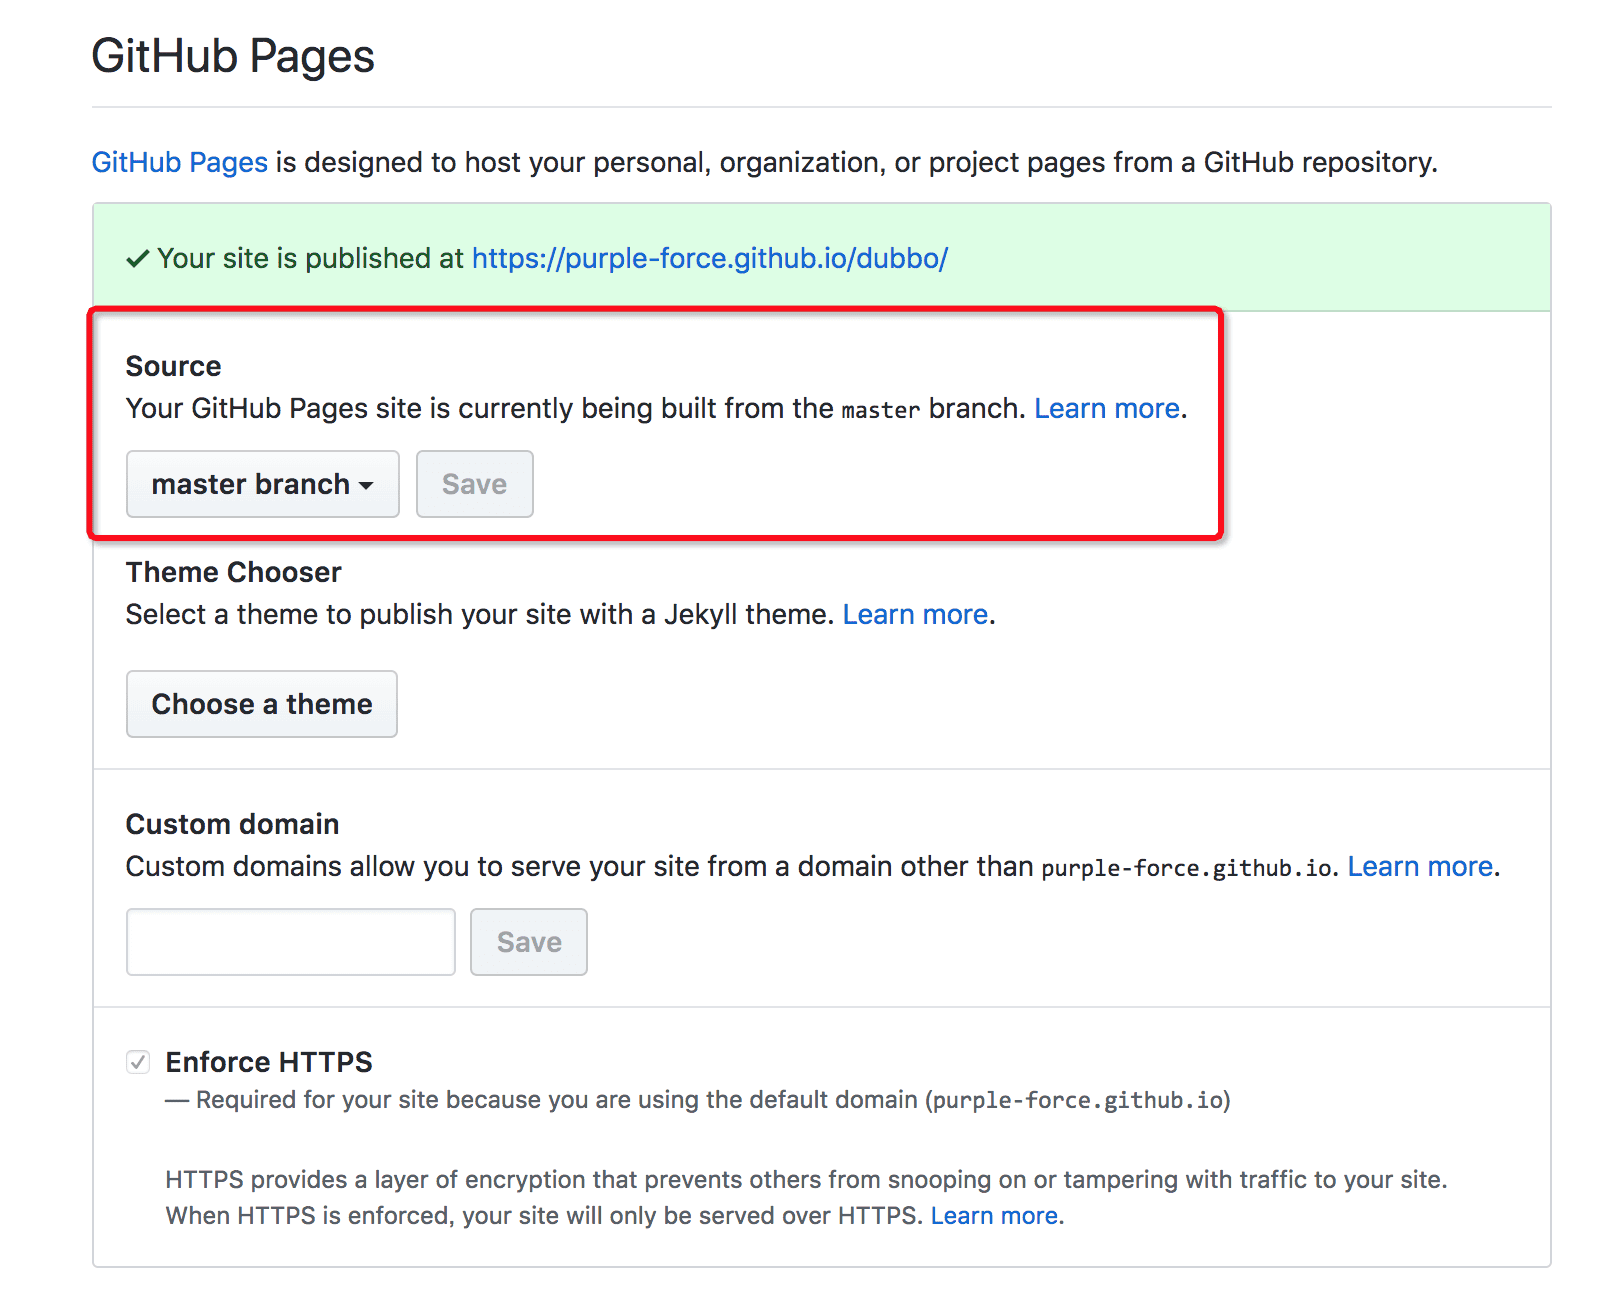The image size is (1612, 1296).
Task: Open the master branch source dropdown
Action: click(262, 484)
